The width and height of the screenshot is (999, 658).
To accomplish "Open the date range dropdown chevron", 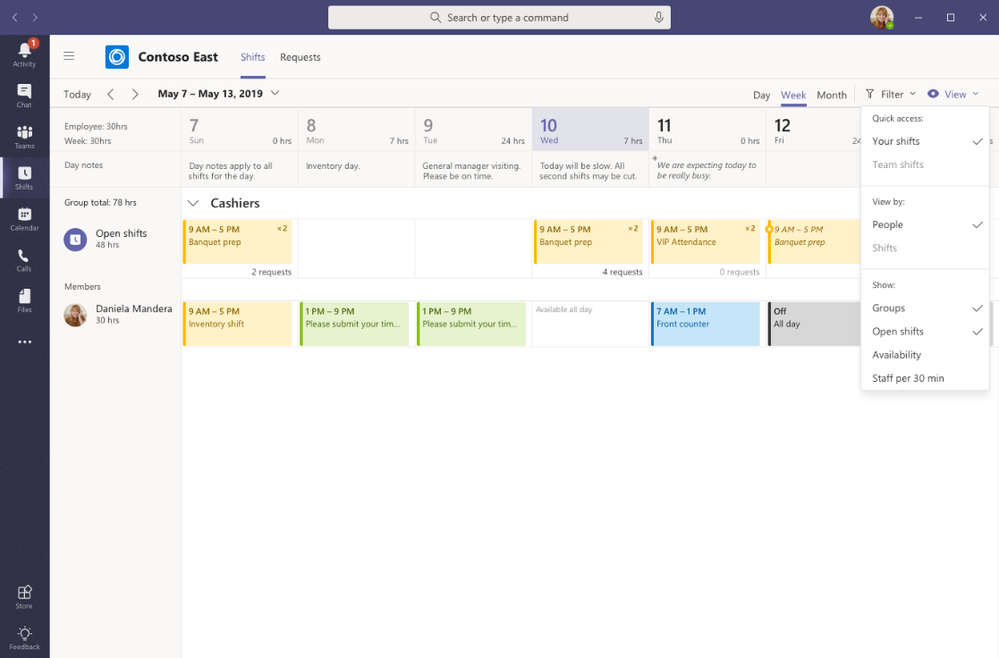I will [275, 93].
